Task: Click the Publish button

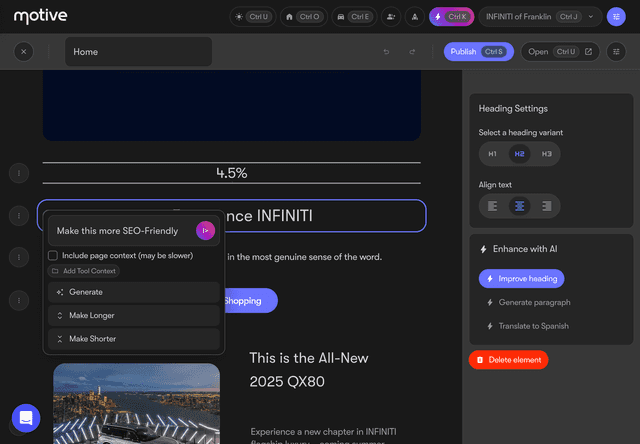Action: 477,52
